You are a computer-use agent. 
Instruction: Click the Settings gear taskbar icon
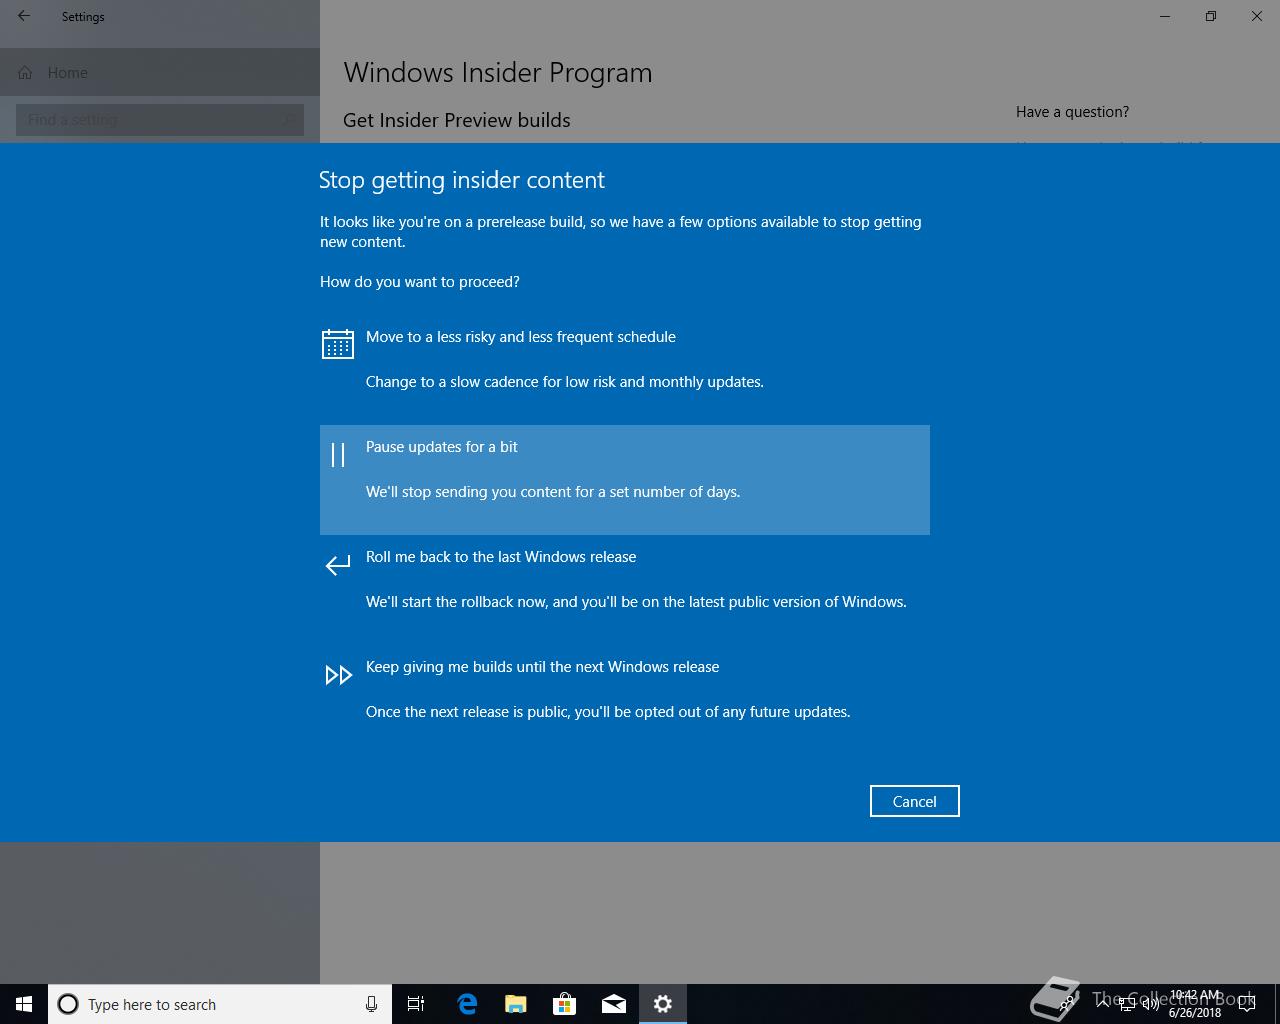[663, 1004]
